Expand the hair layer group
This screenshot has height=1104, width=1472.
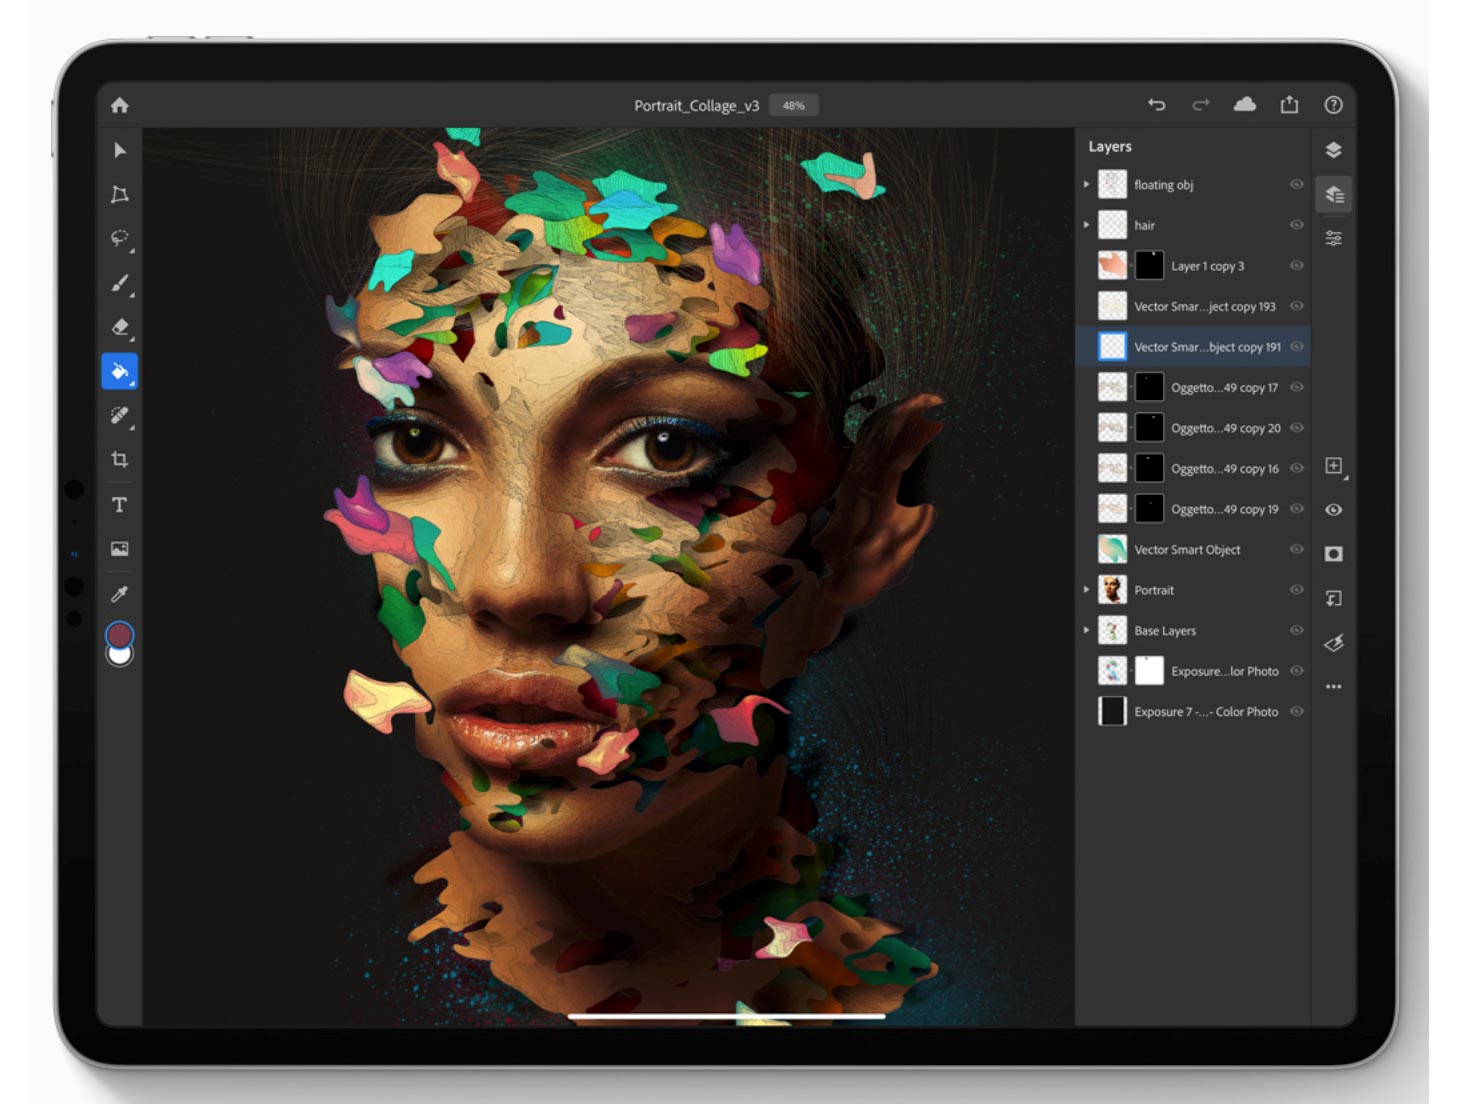[x=1087, y=225]
